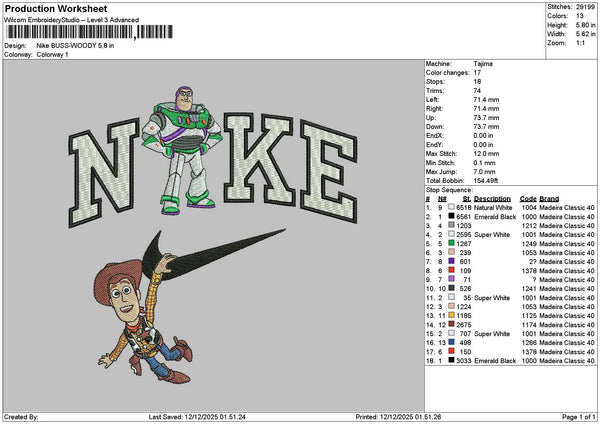Select code 1249 in stop 5
Viewport: 600px width, 424px height.
[x=530, y=244]
